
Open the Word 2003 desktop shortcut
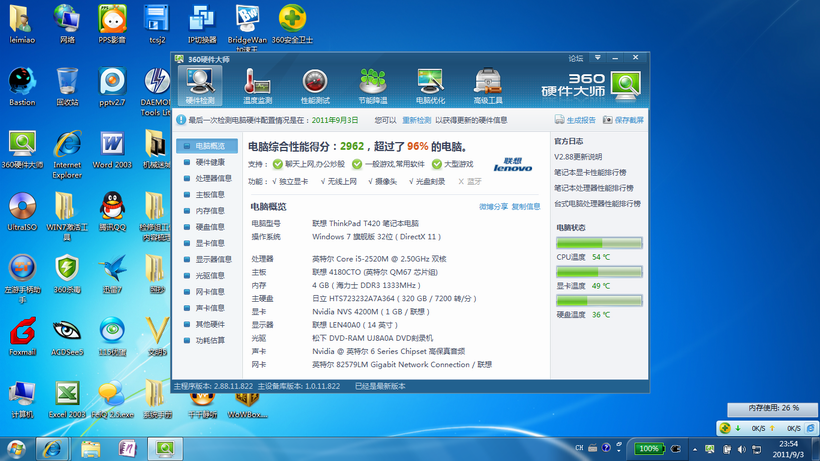pos(112,149)
